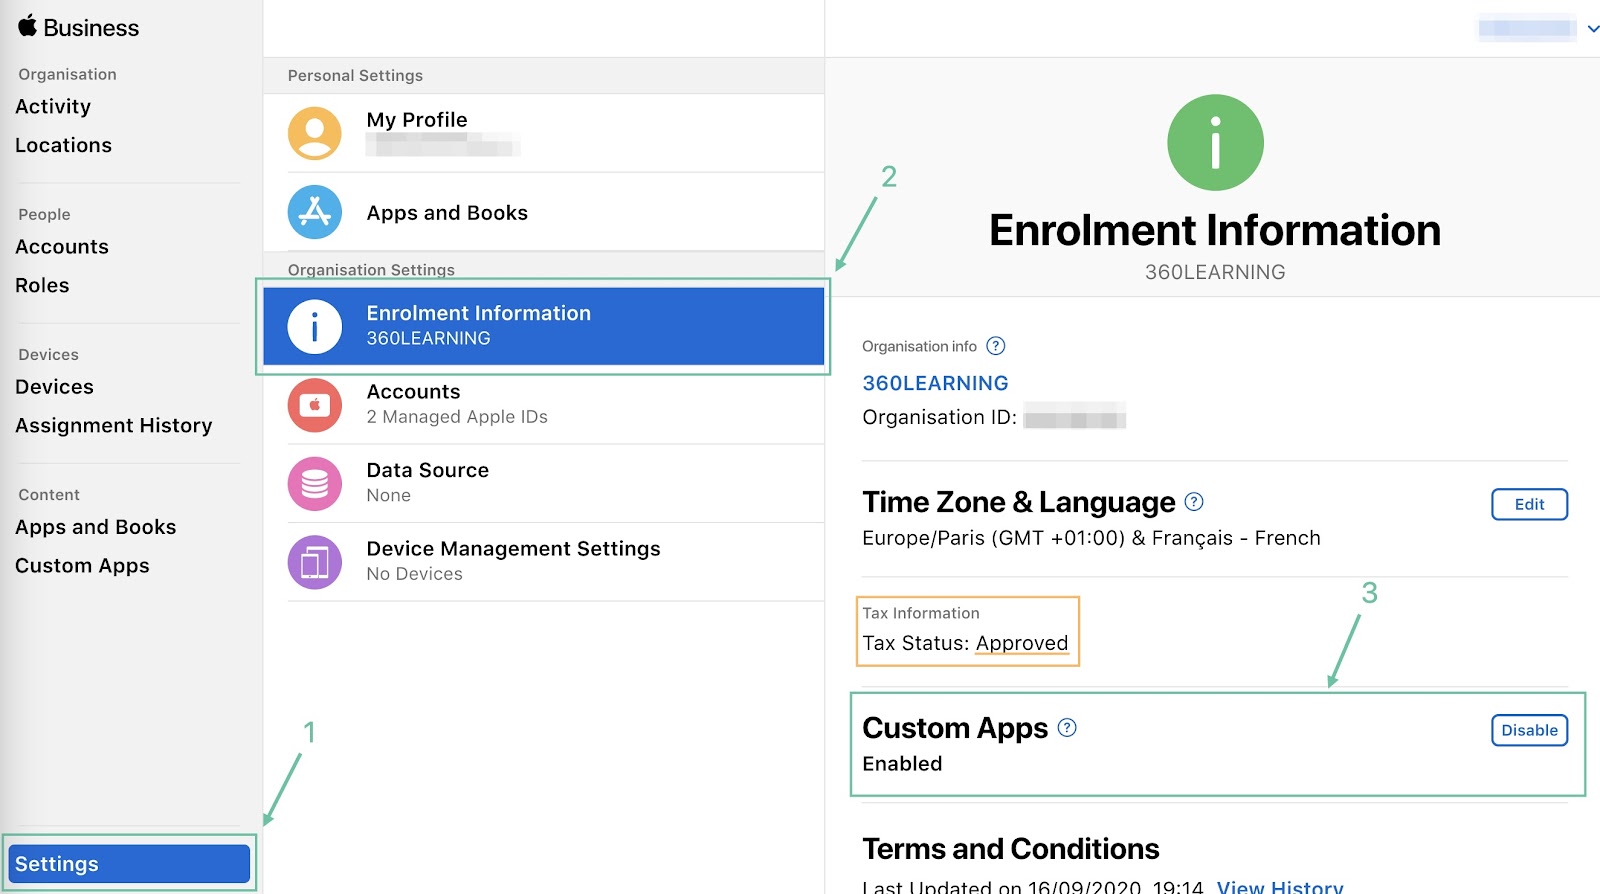
Task: Open Devices in the sidebar
Action: point(54,387)
